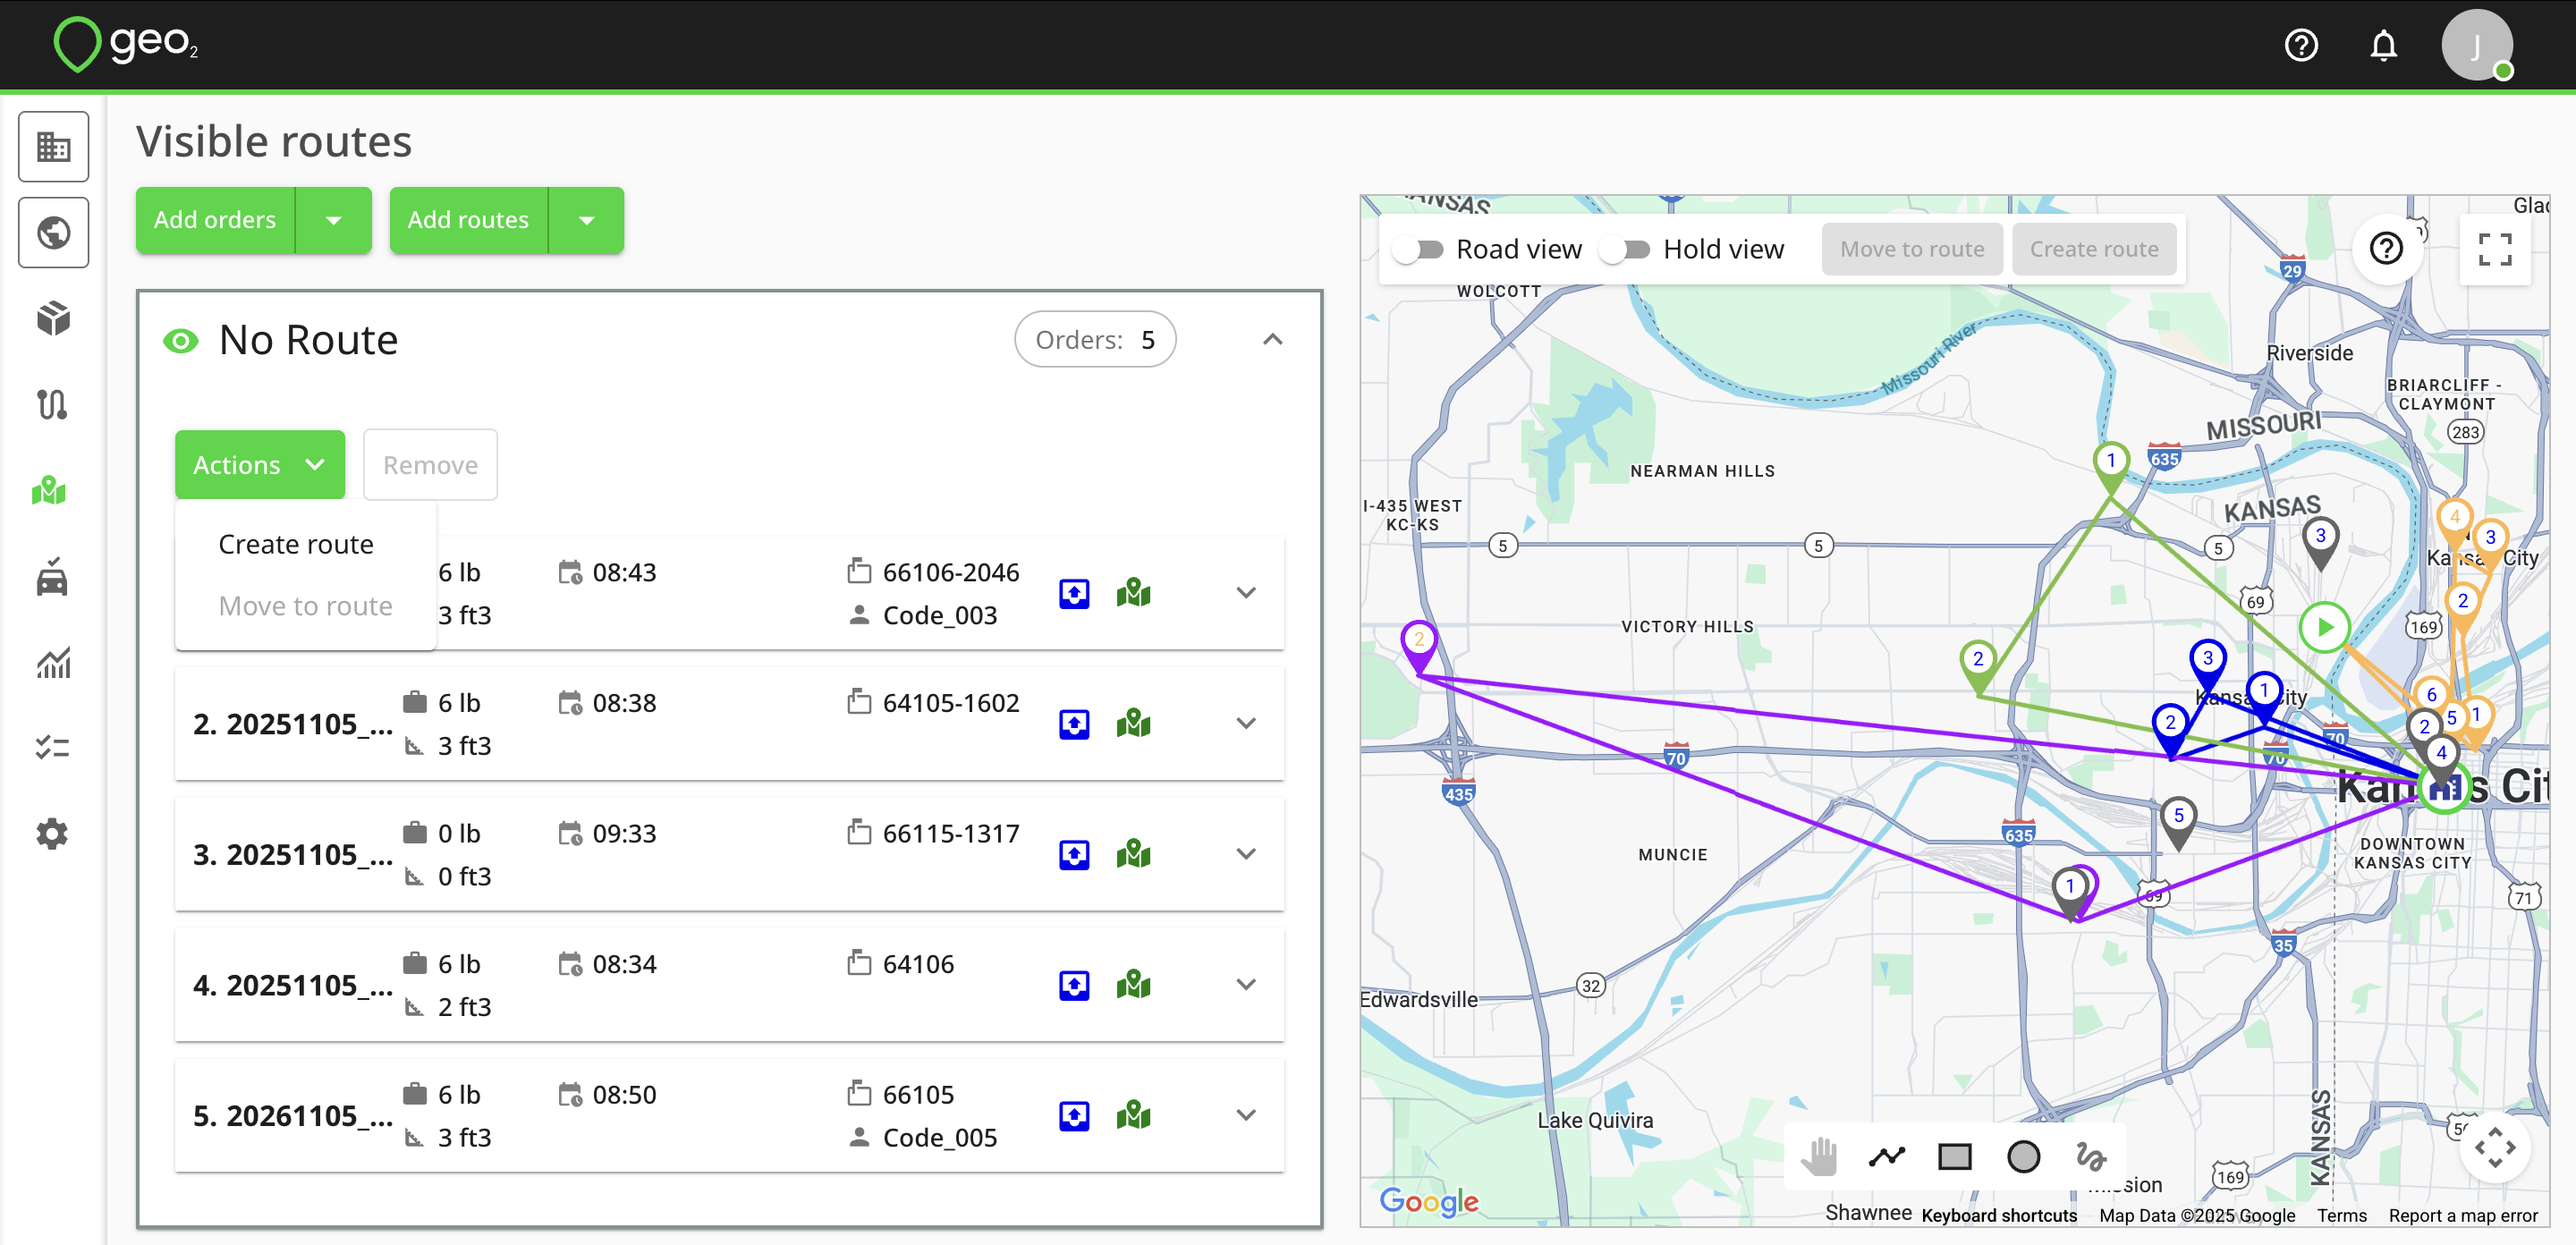The image size is (2576, 1245).
Task: Expand order row with zip 66106-2046
Action: click(1246, 593)
